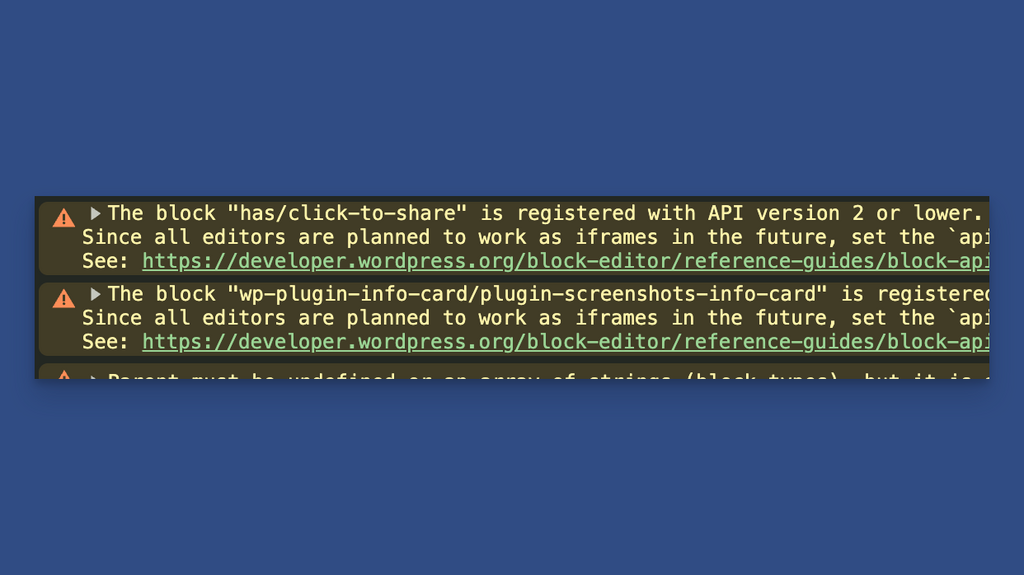Viewport: 1024px width, 575px height.
Task: Click 'Since all editors' line in second warning
Action: coord(536,318)
